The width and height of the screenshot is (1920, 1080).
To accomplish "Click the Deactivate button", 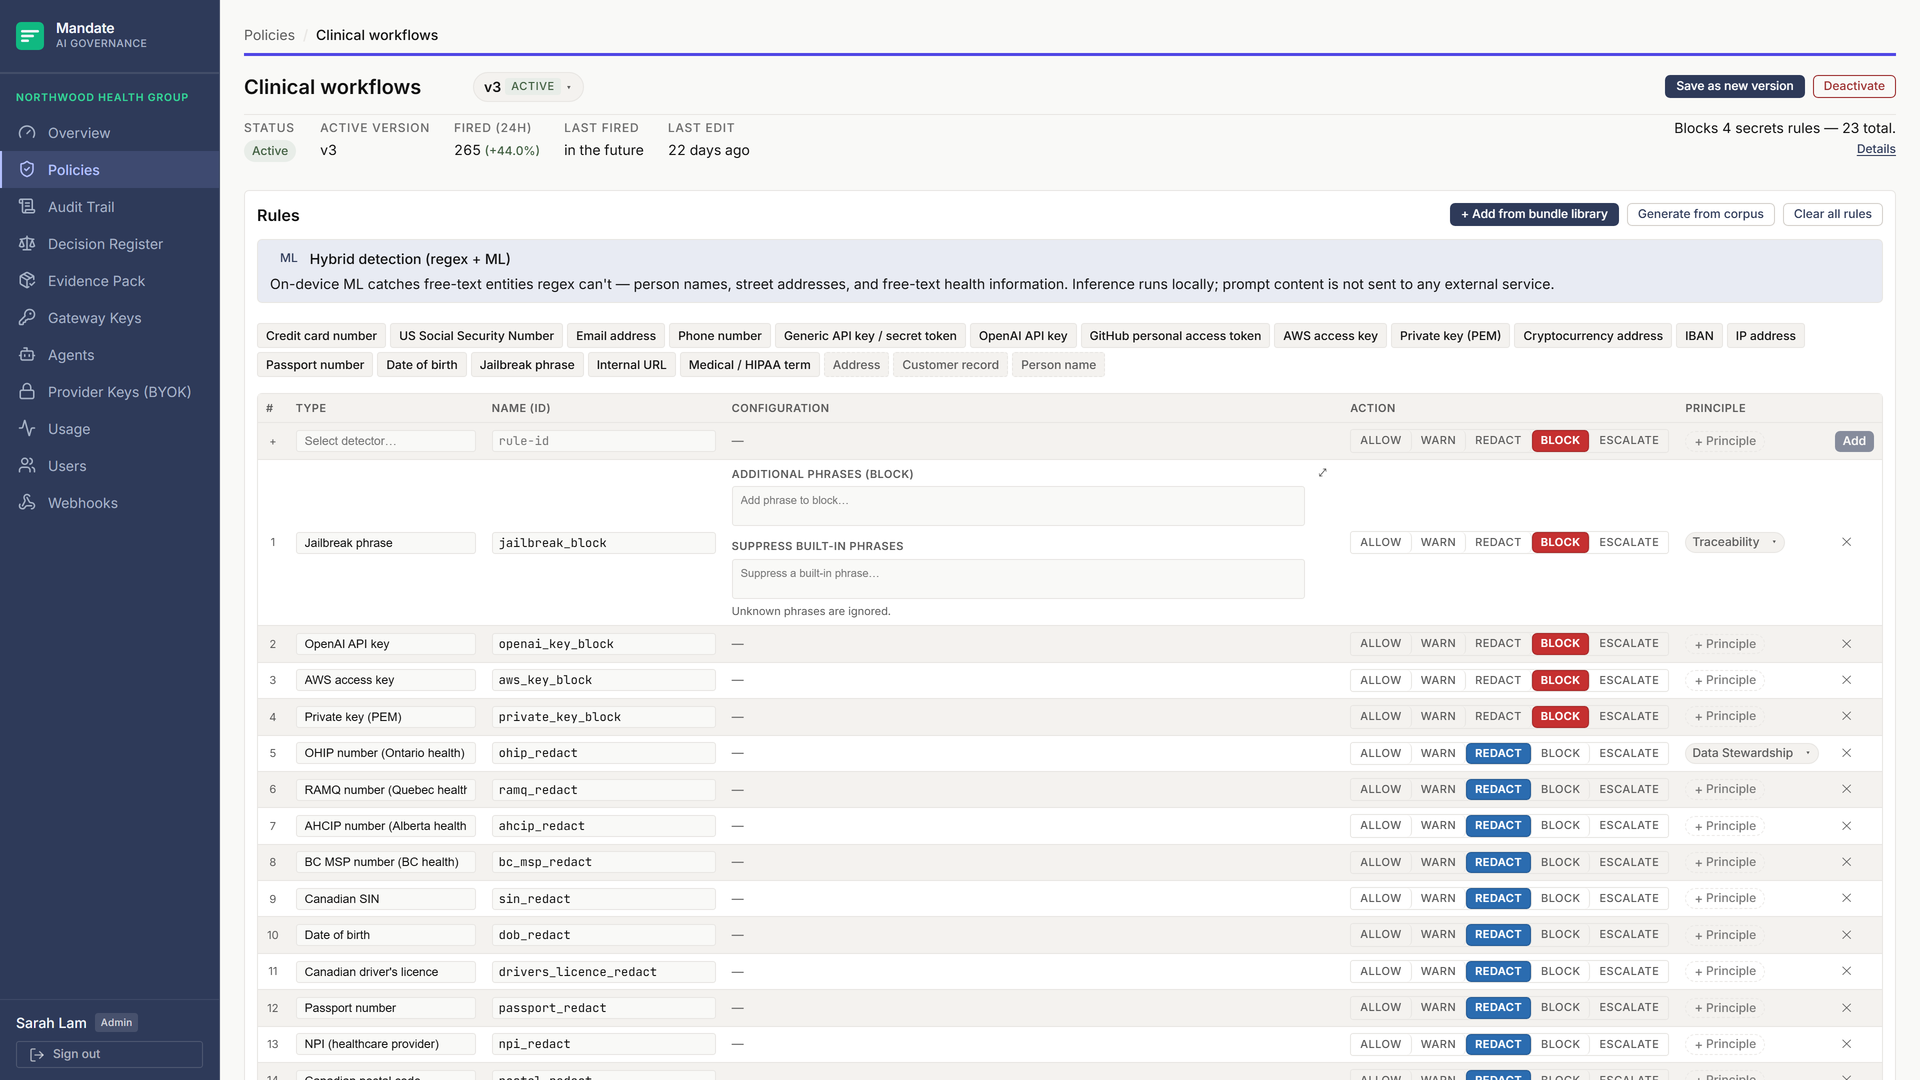I will (x=1853, y=86).
